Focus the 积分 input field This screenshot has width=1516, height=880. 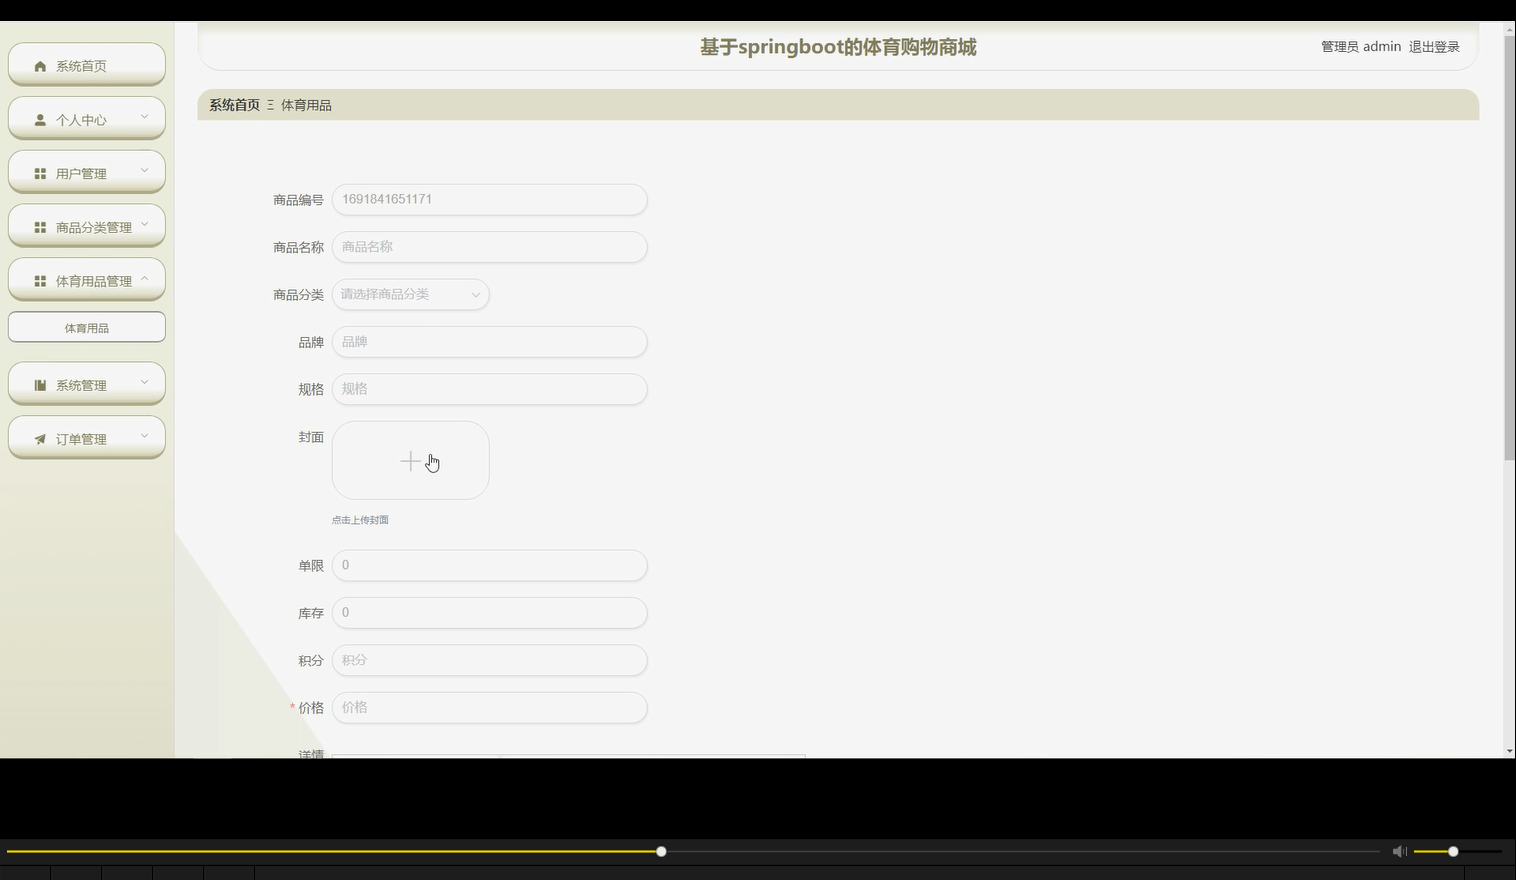[x=489, y=660]
